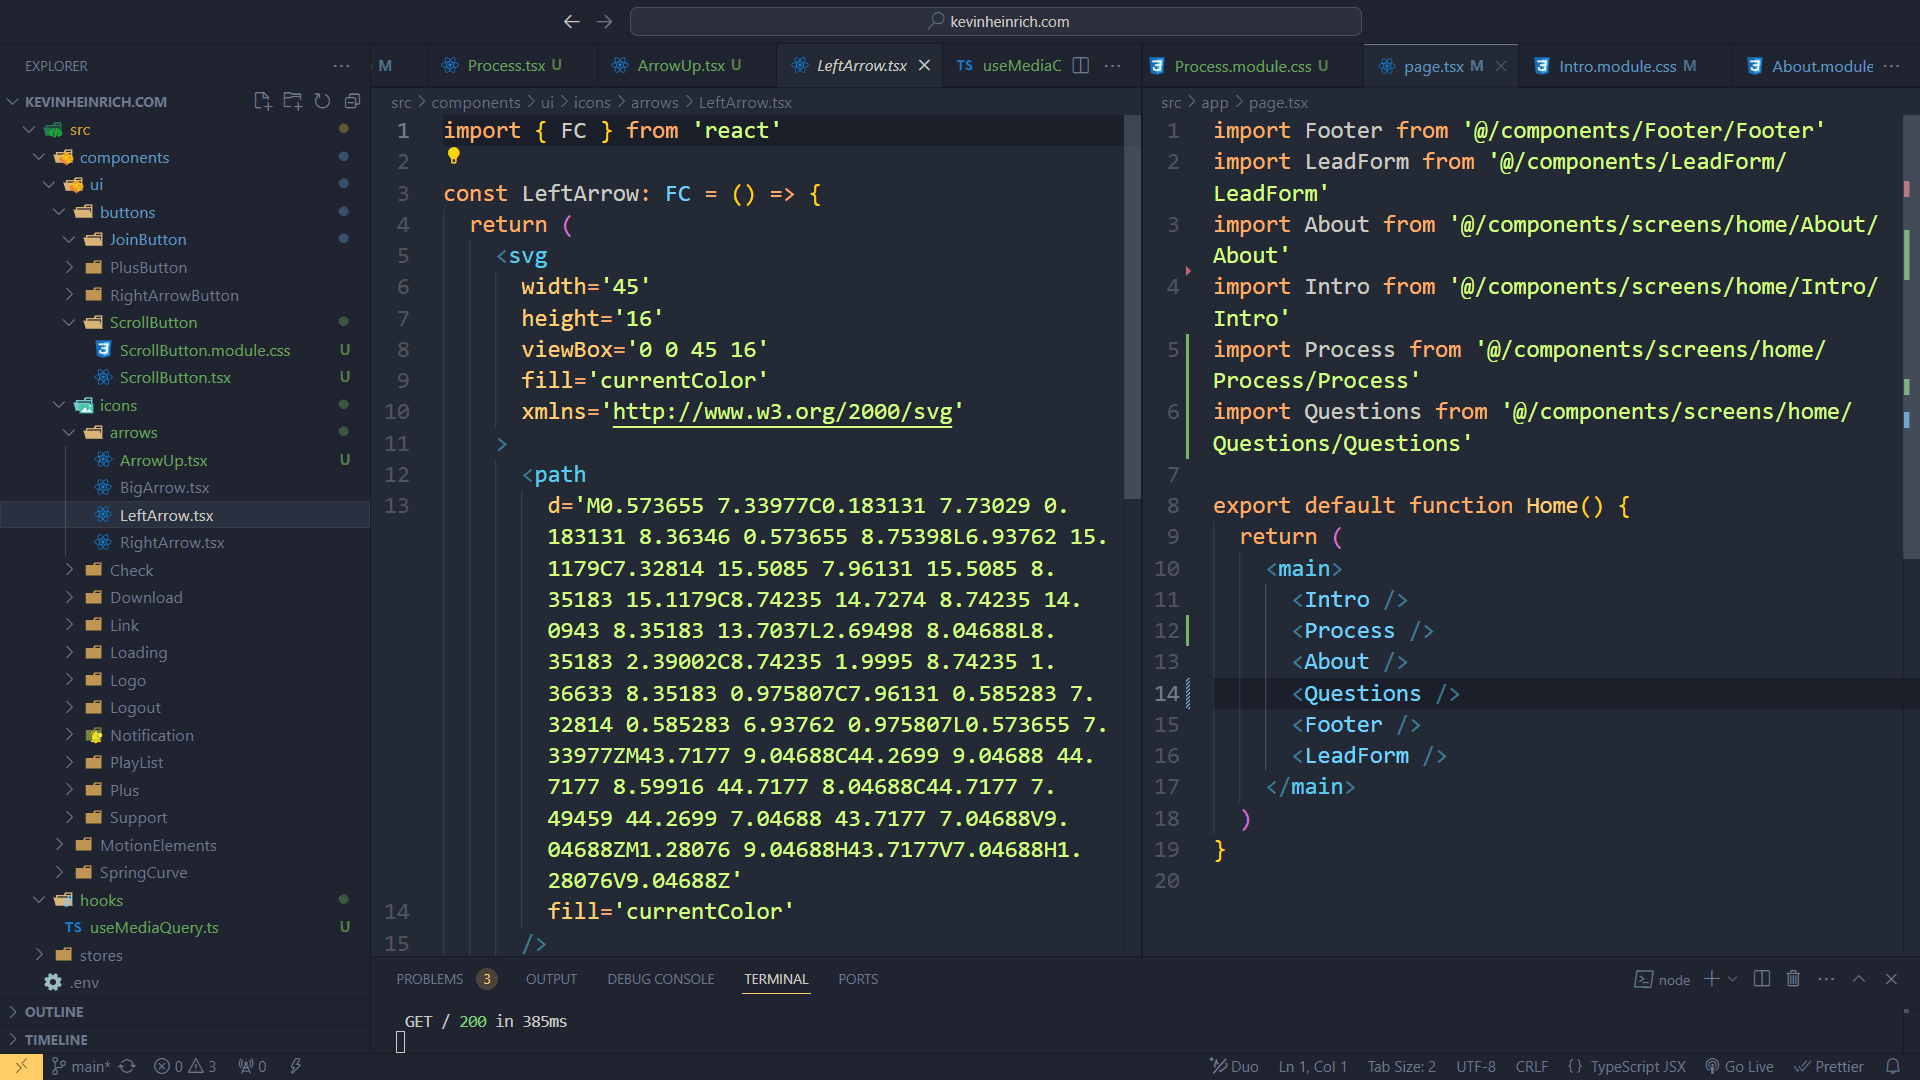Click the http://www.w3.org/2000/svg link
Image resolution: width=1920 pixels, height=1080 pixels.
tap(783, 411)
